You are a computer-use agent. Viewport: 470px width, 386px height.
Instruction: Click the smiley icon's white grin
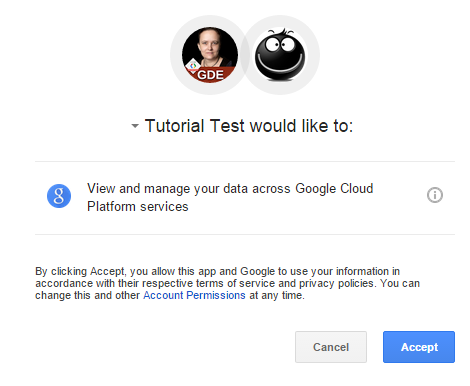(280, 66)
